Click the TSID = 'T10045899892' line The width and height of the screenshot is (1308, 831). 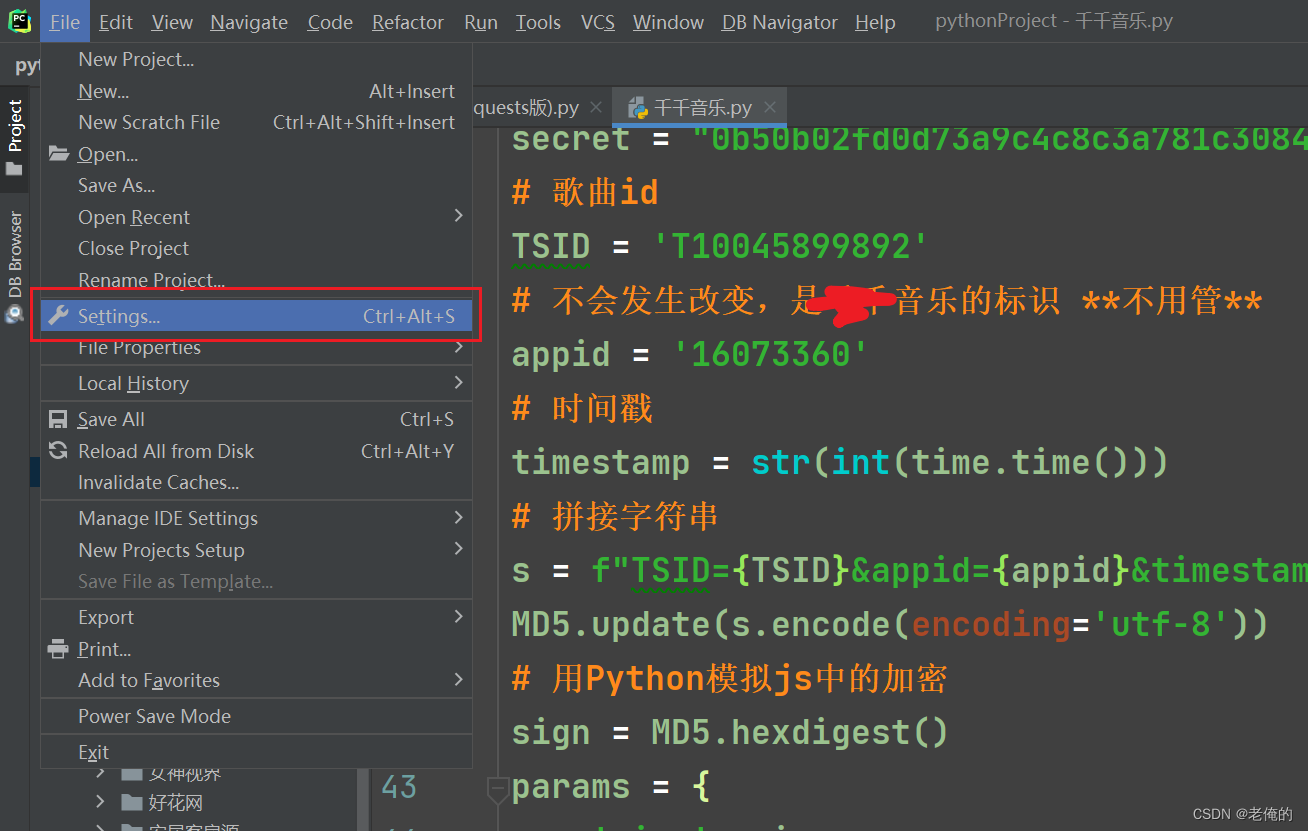720,246
